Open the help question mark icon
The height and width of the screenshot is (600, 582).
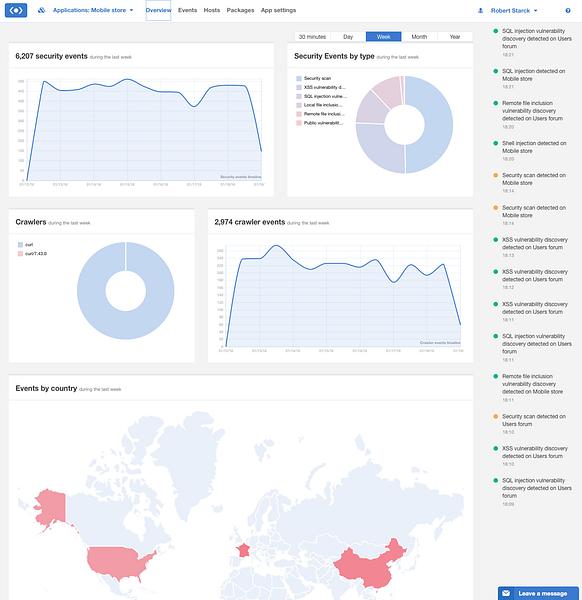568,11
